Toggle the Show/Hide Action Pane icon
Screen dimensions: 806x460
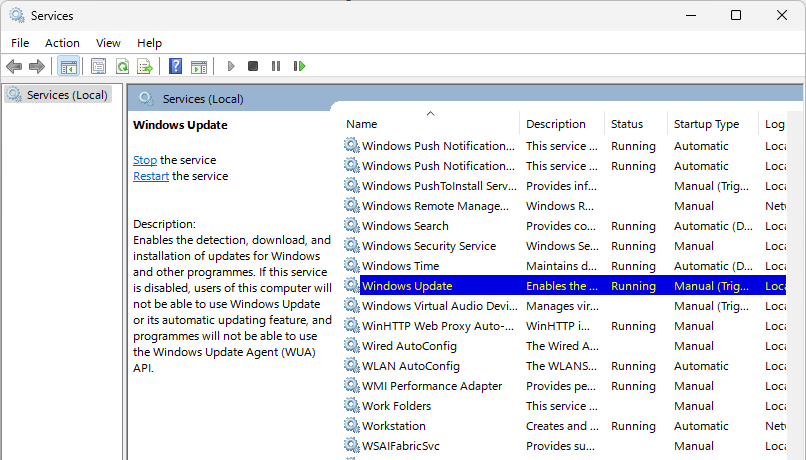tap(199, 66)
